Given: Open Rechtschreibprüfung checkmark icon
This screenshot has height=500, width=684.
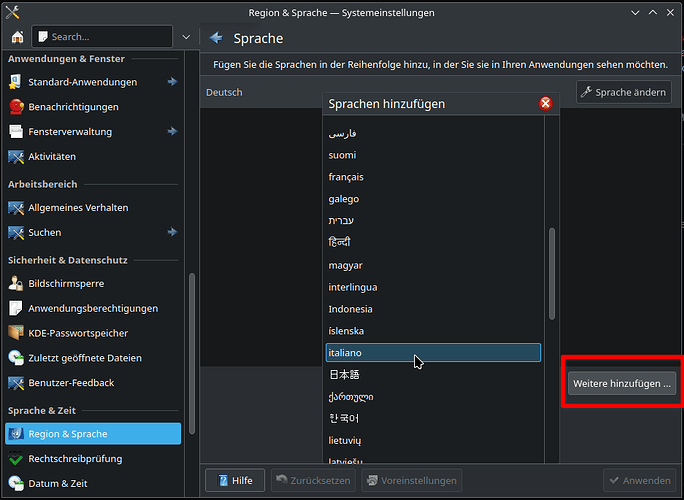Looking at the screenshot, I should (x=16, y=459).
